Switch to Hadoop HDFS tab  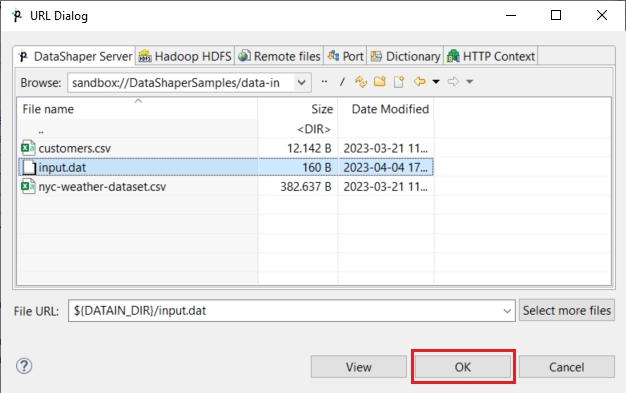(x=185, y=56)
